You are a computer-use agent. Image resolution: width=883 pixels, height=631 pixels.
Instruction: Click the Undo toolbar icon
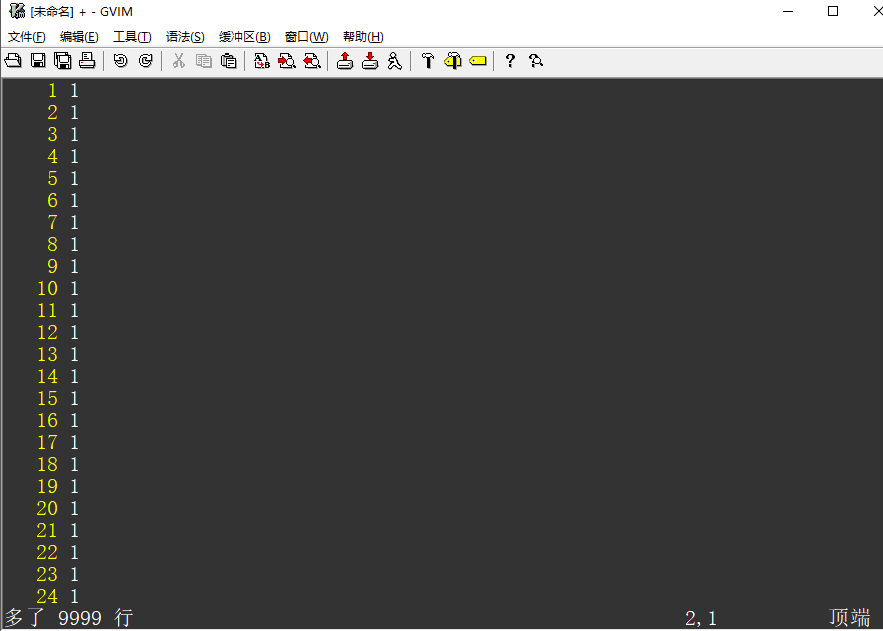(x=121, y=61)
